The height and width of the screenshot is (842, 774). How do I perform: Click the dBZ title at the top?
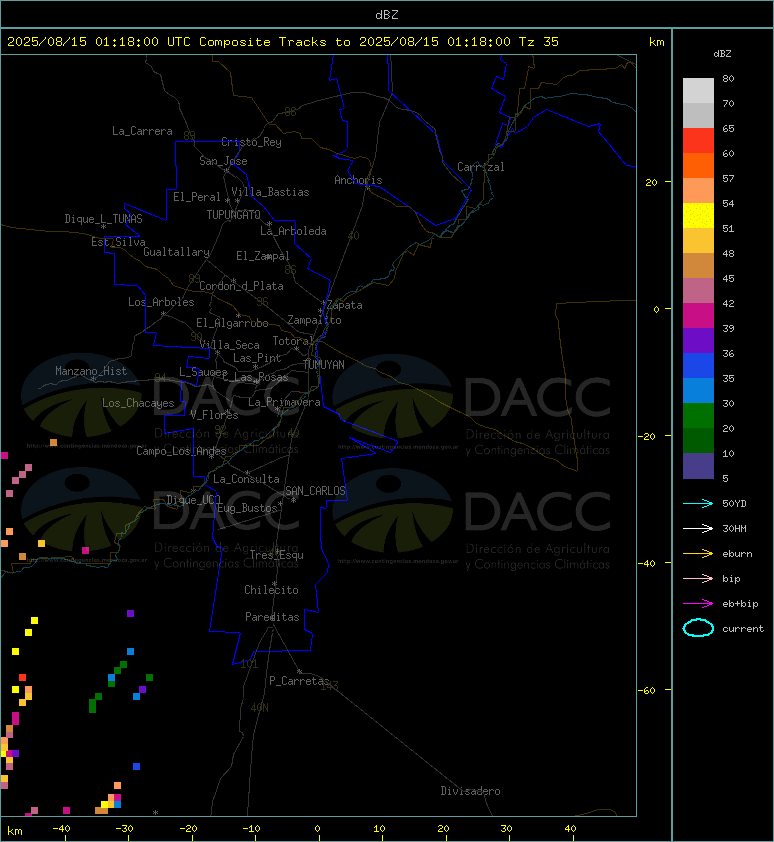(387, 15)
